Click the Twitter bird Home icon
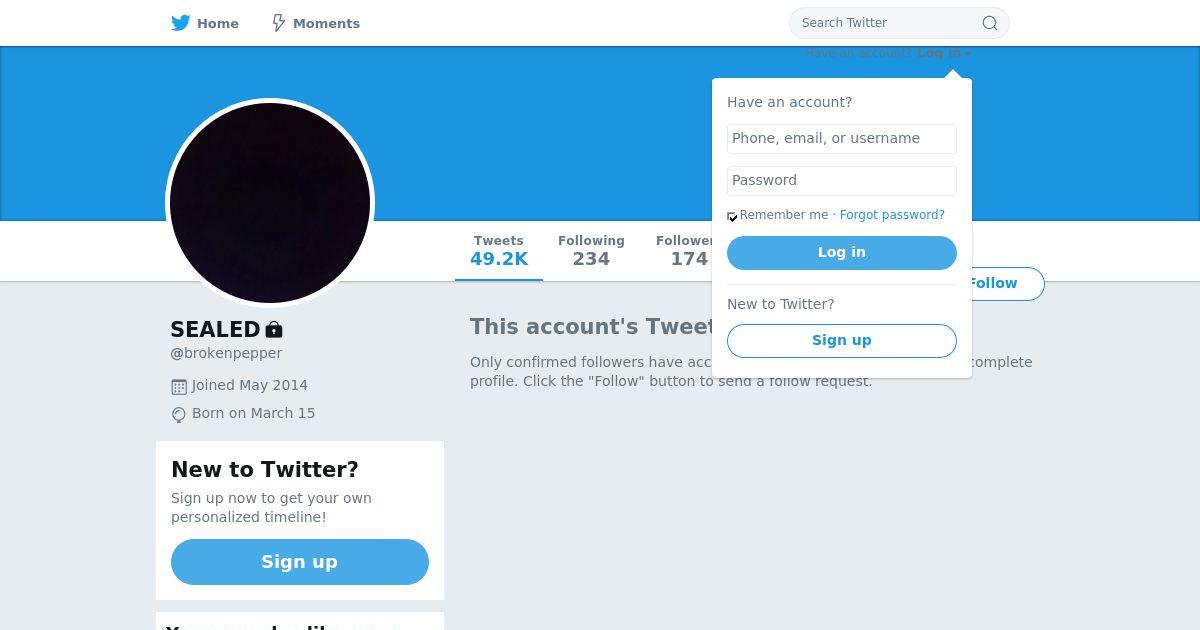 coord(181,23)
